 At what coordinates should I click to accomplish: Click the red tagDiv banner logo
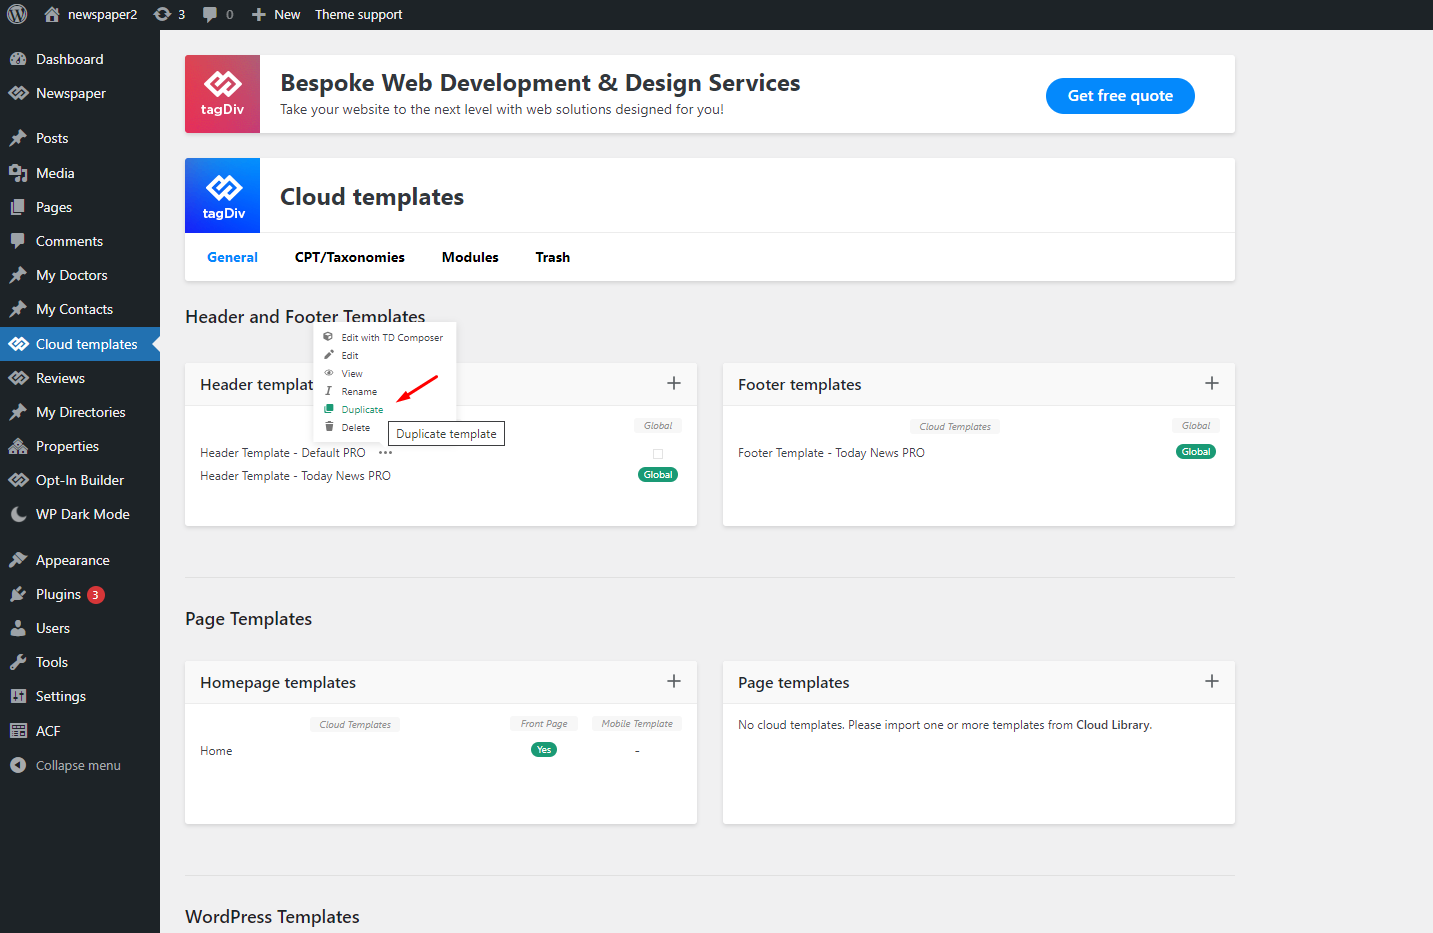222,94
